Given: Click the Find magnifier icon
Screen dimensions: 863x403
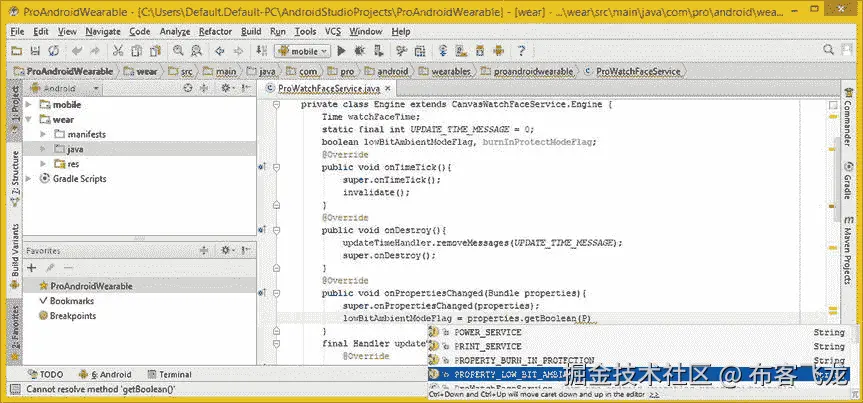Looking at the screenshot, I should (178, 51).
